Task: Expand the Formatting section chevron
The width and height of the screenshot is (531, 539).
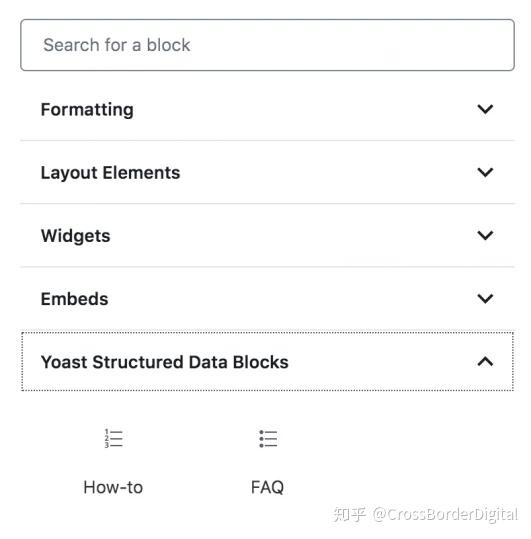Action: pyautogui.click(x=485, y=109)
